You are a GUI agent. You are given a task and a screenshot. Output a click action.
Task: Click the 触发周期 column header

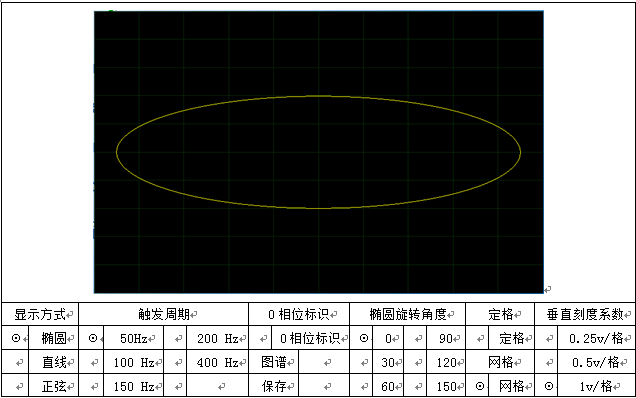[164, 314]
